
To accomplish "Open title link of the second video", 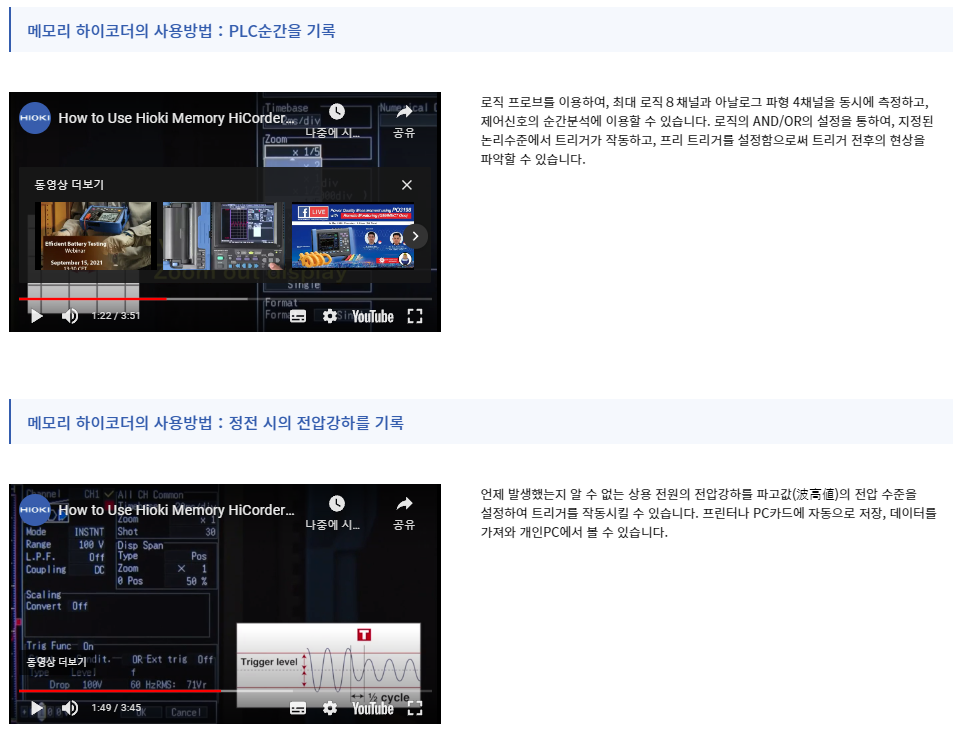I will (x=176, y=510).
